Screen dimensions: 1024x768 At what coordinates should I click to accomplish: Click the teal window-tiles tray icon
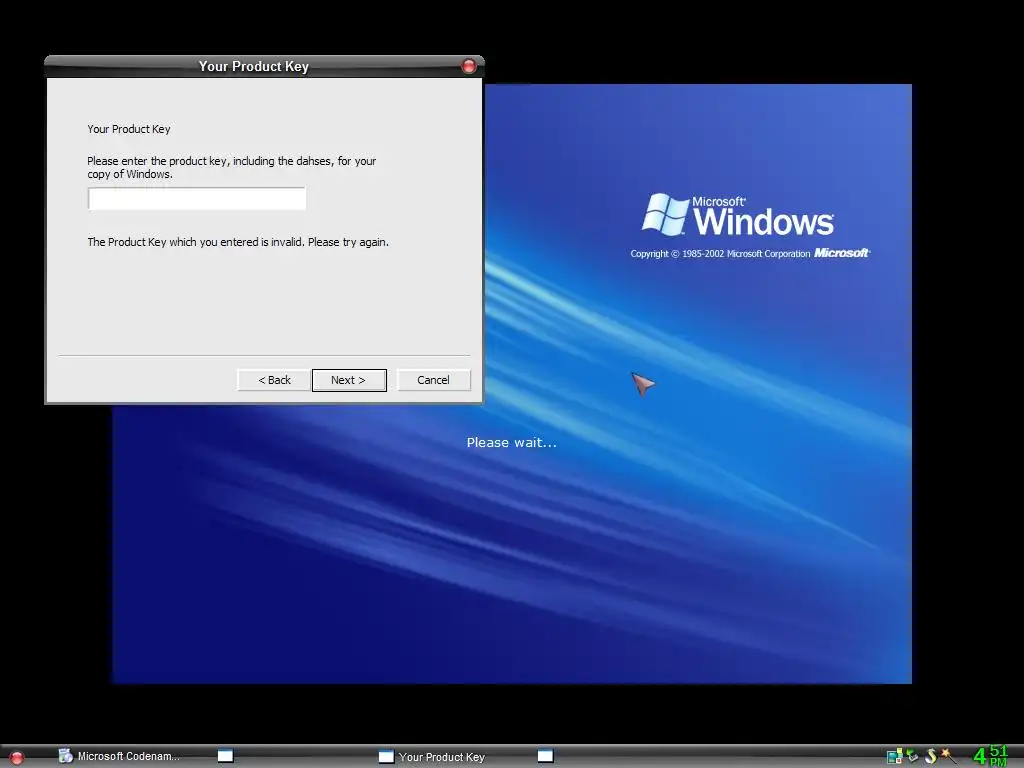894,756
